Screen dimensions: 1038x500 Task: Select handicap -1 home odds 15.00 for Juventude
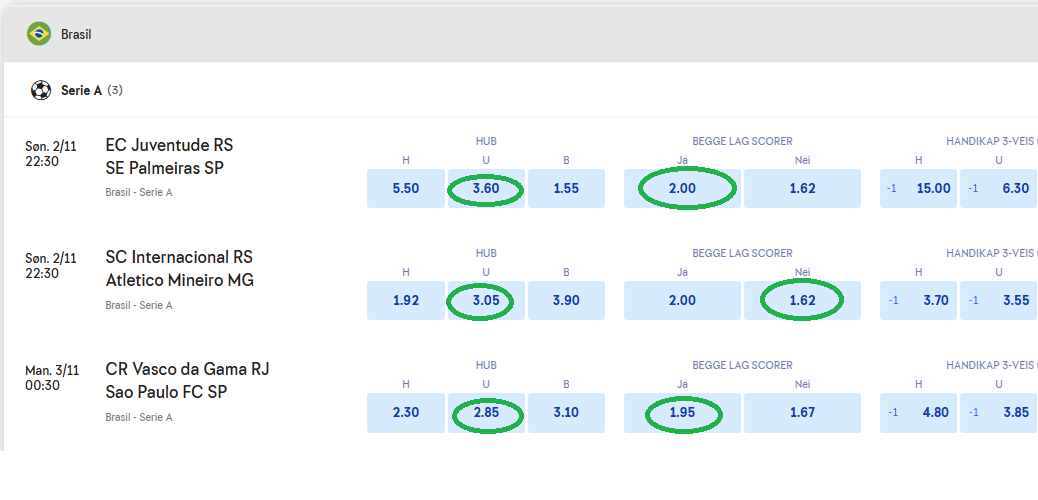918,188
